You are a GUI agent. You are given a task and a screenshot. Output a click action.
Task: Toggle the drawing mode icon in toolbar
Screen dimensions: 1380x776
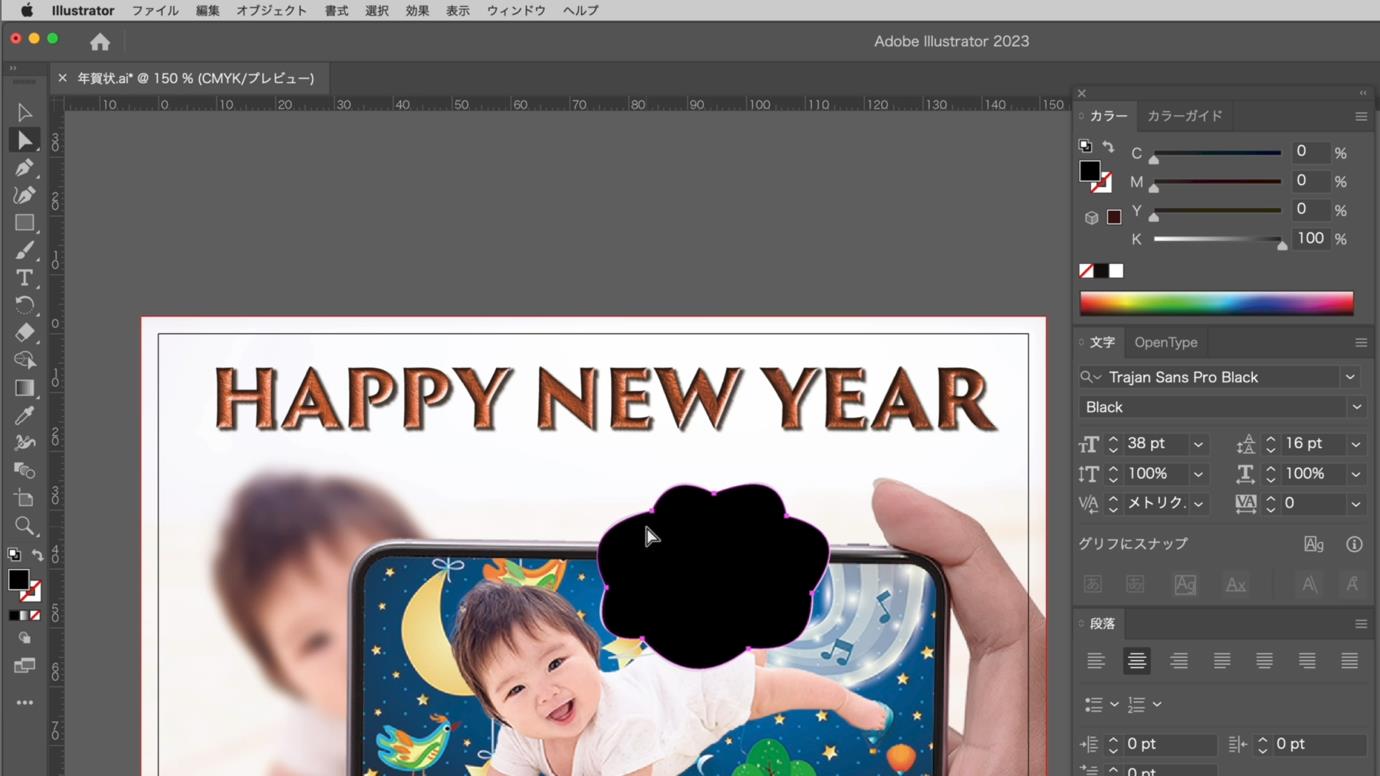[x=24, y=638]
